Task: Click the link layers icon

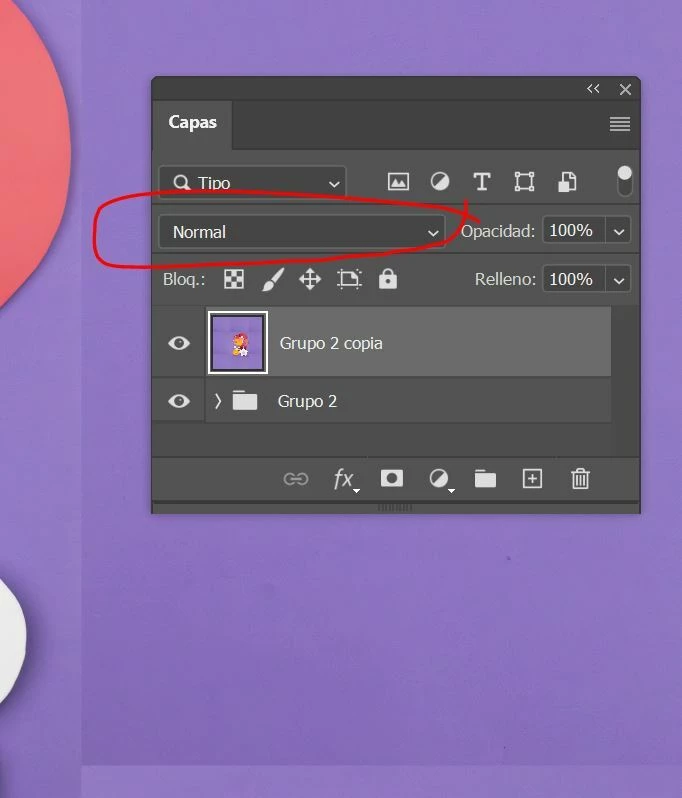Action: (296, 479)
